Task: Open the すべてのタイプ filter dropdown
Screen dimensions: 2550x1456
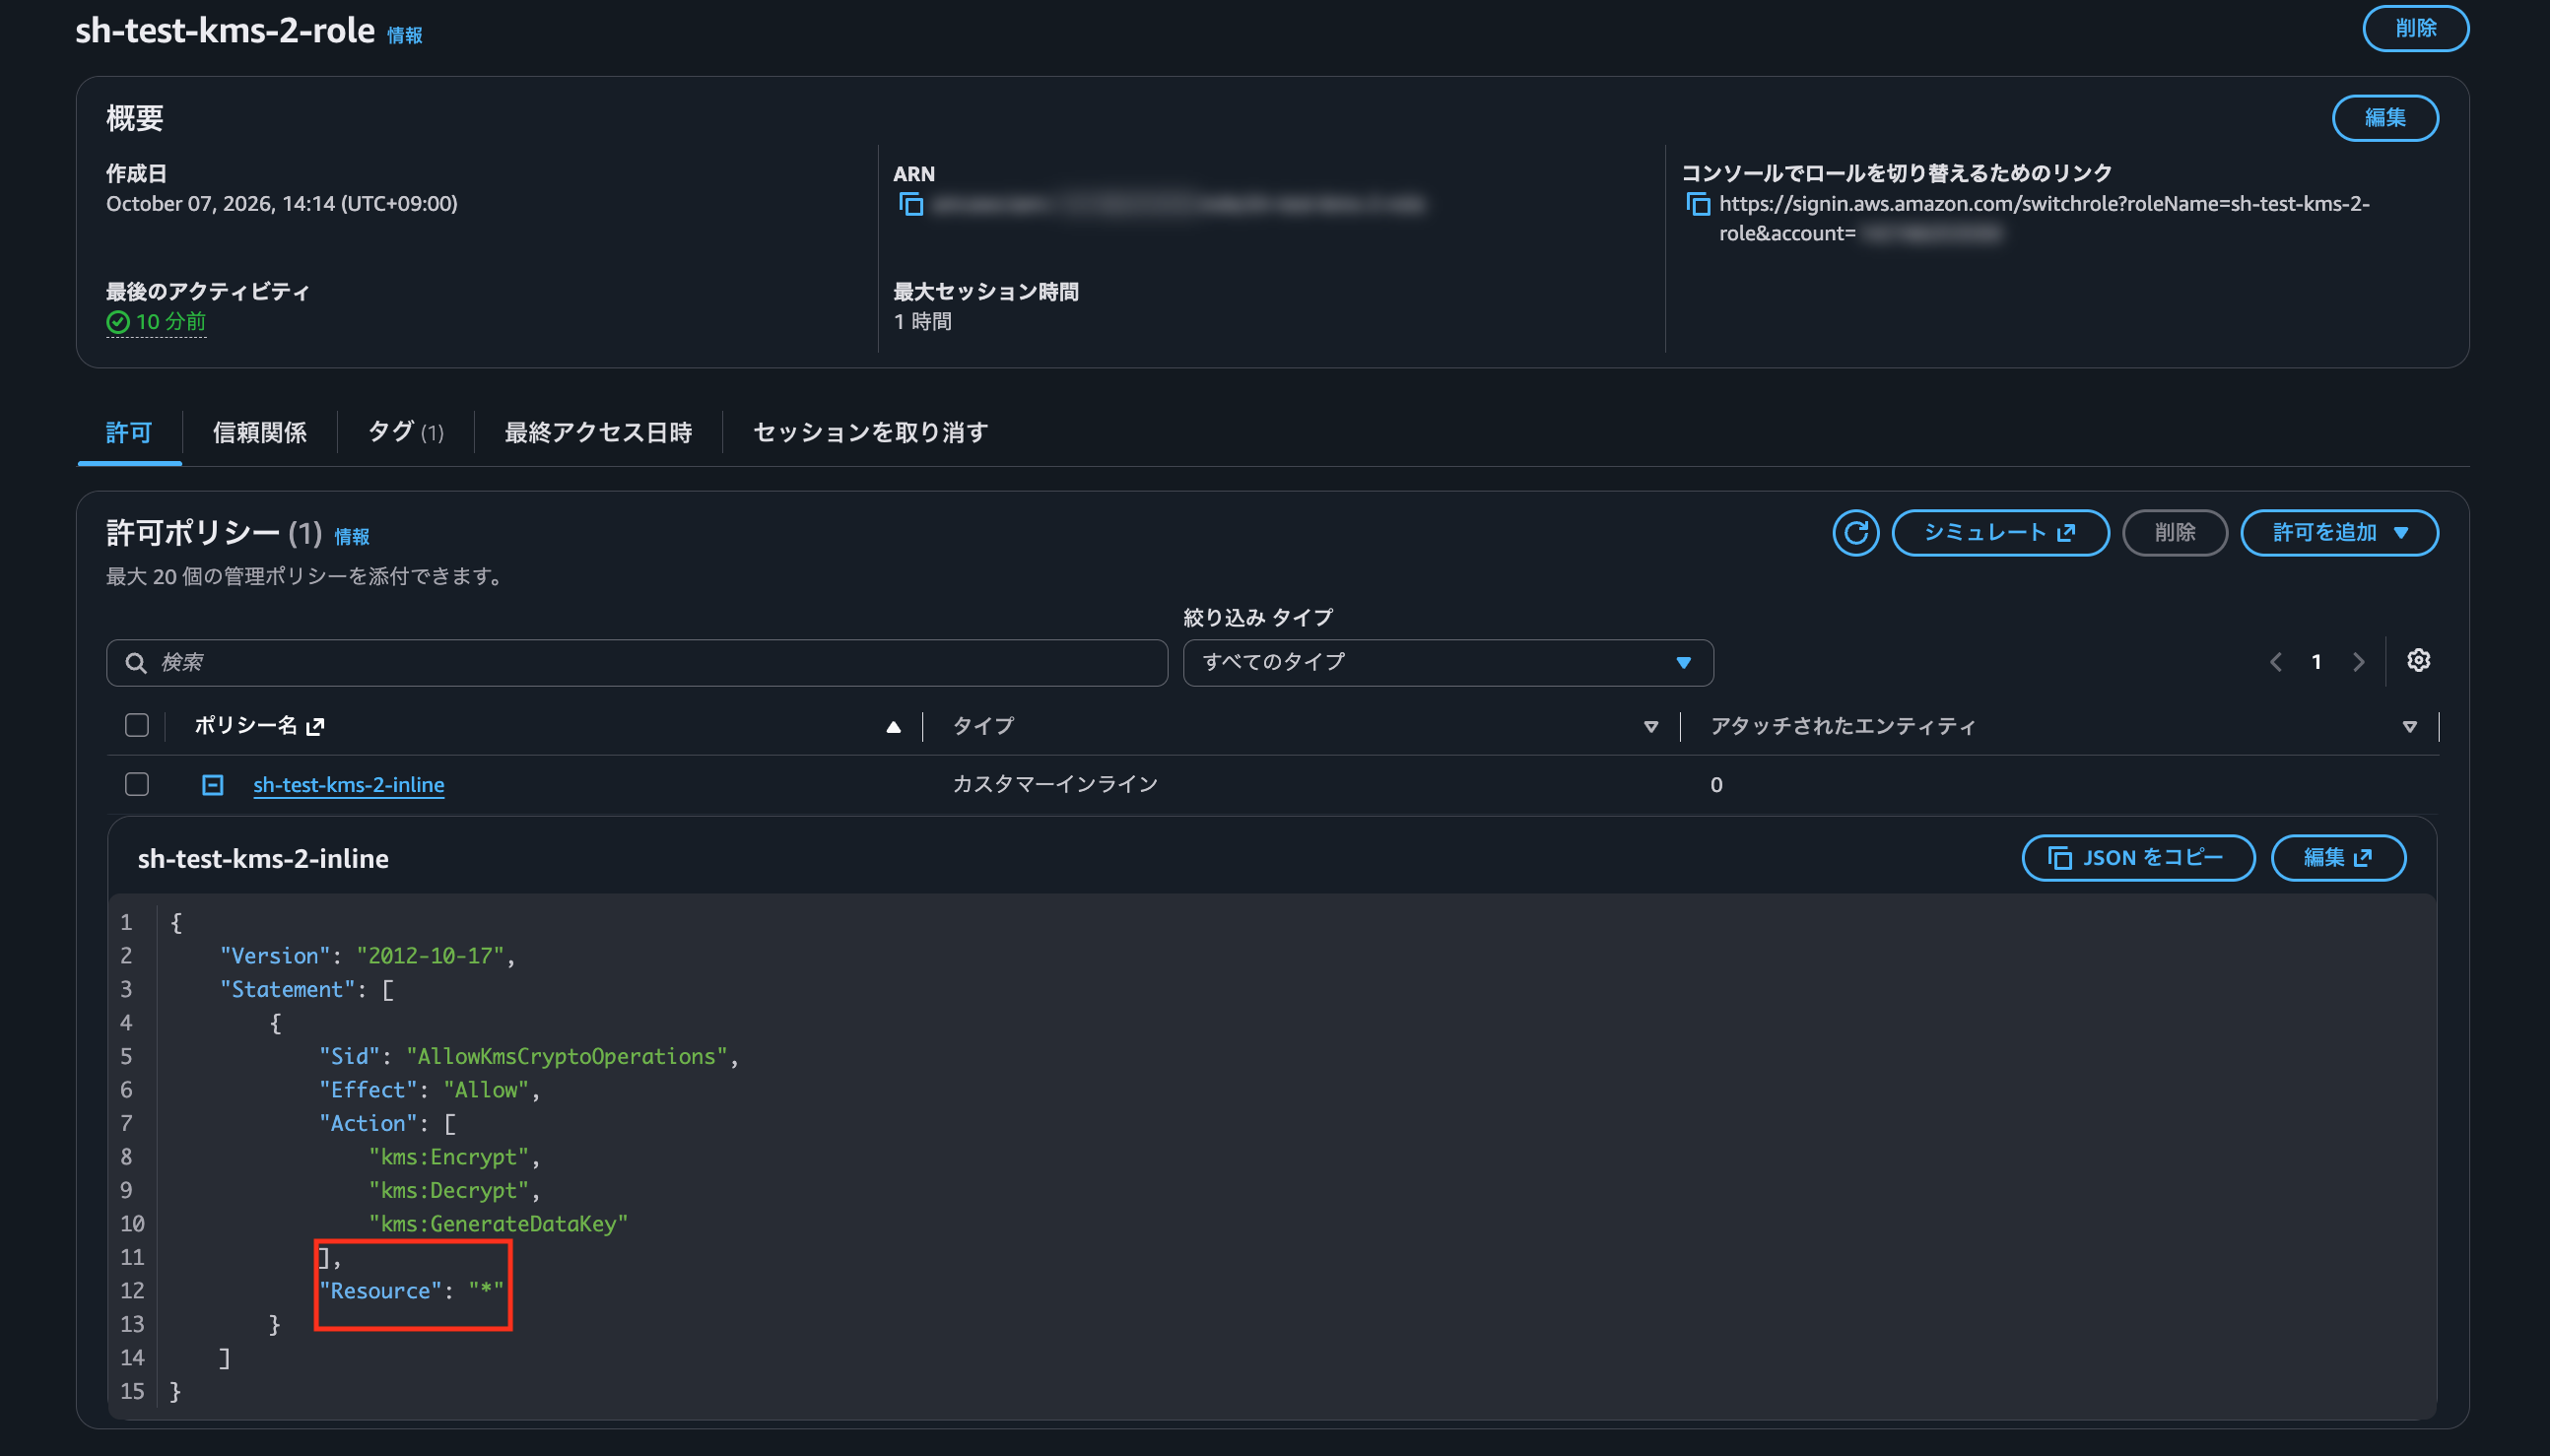Action: (x=1447, y=663)
